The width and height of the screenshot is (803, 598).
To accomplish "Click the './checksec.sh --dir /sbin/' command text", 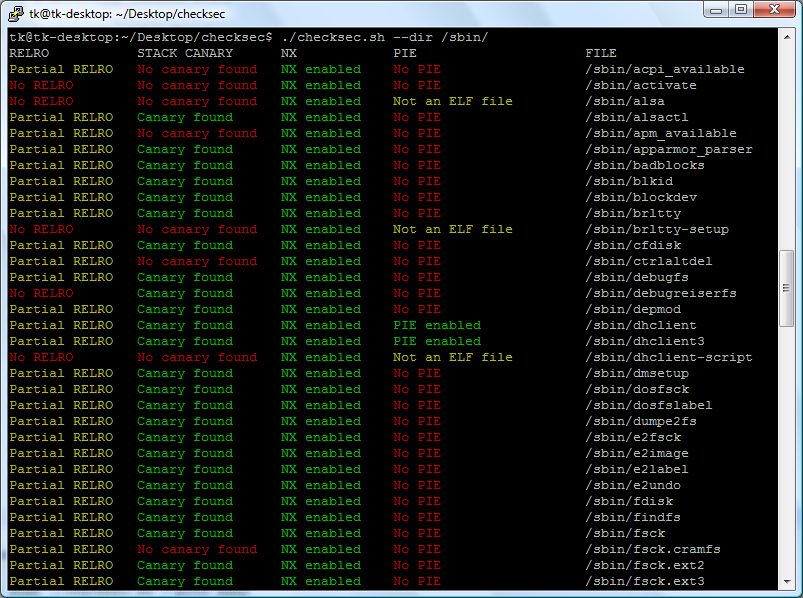I will point(385,37).
